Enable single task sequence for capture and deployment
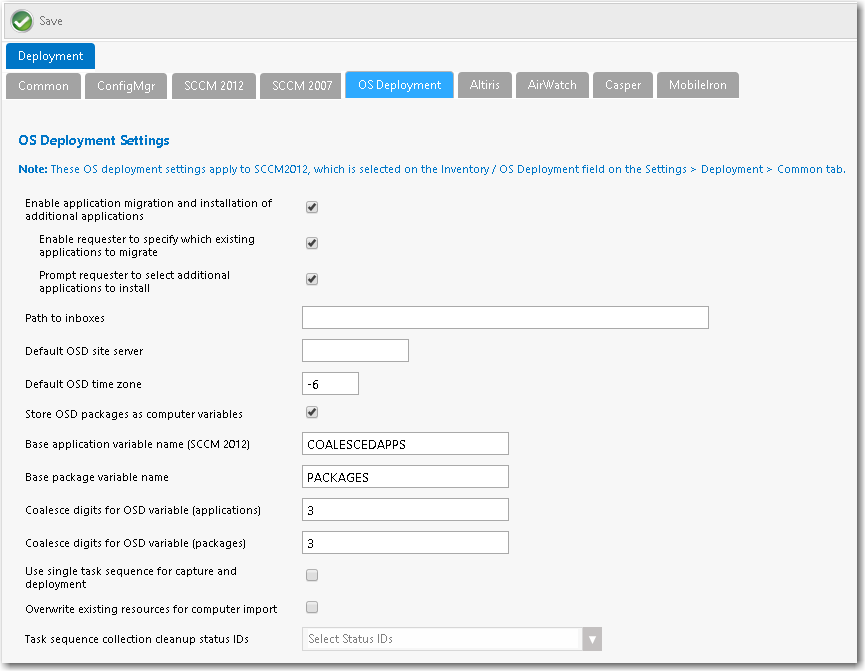 [311, 574]
